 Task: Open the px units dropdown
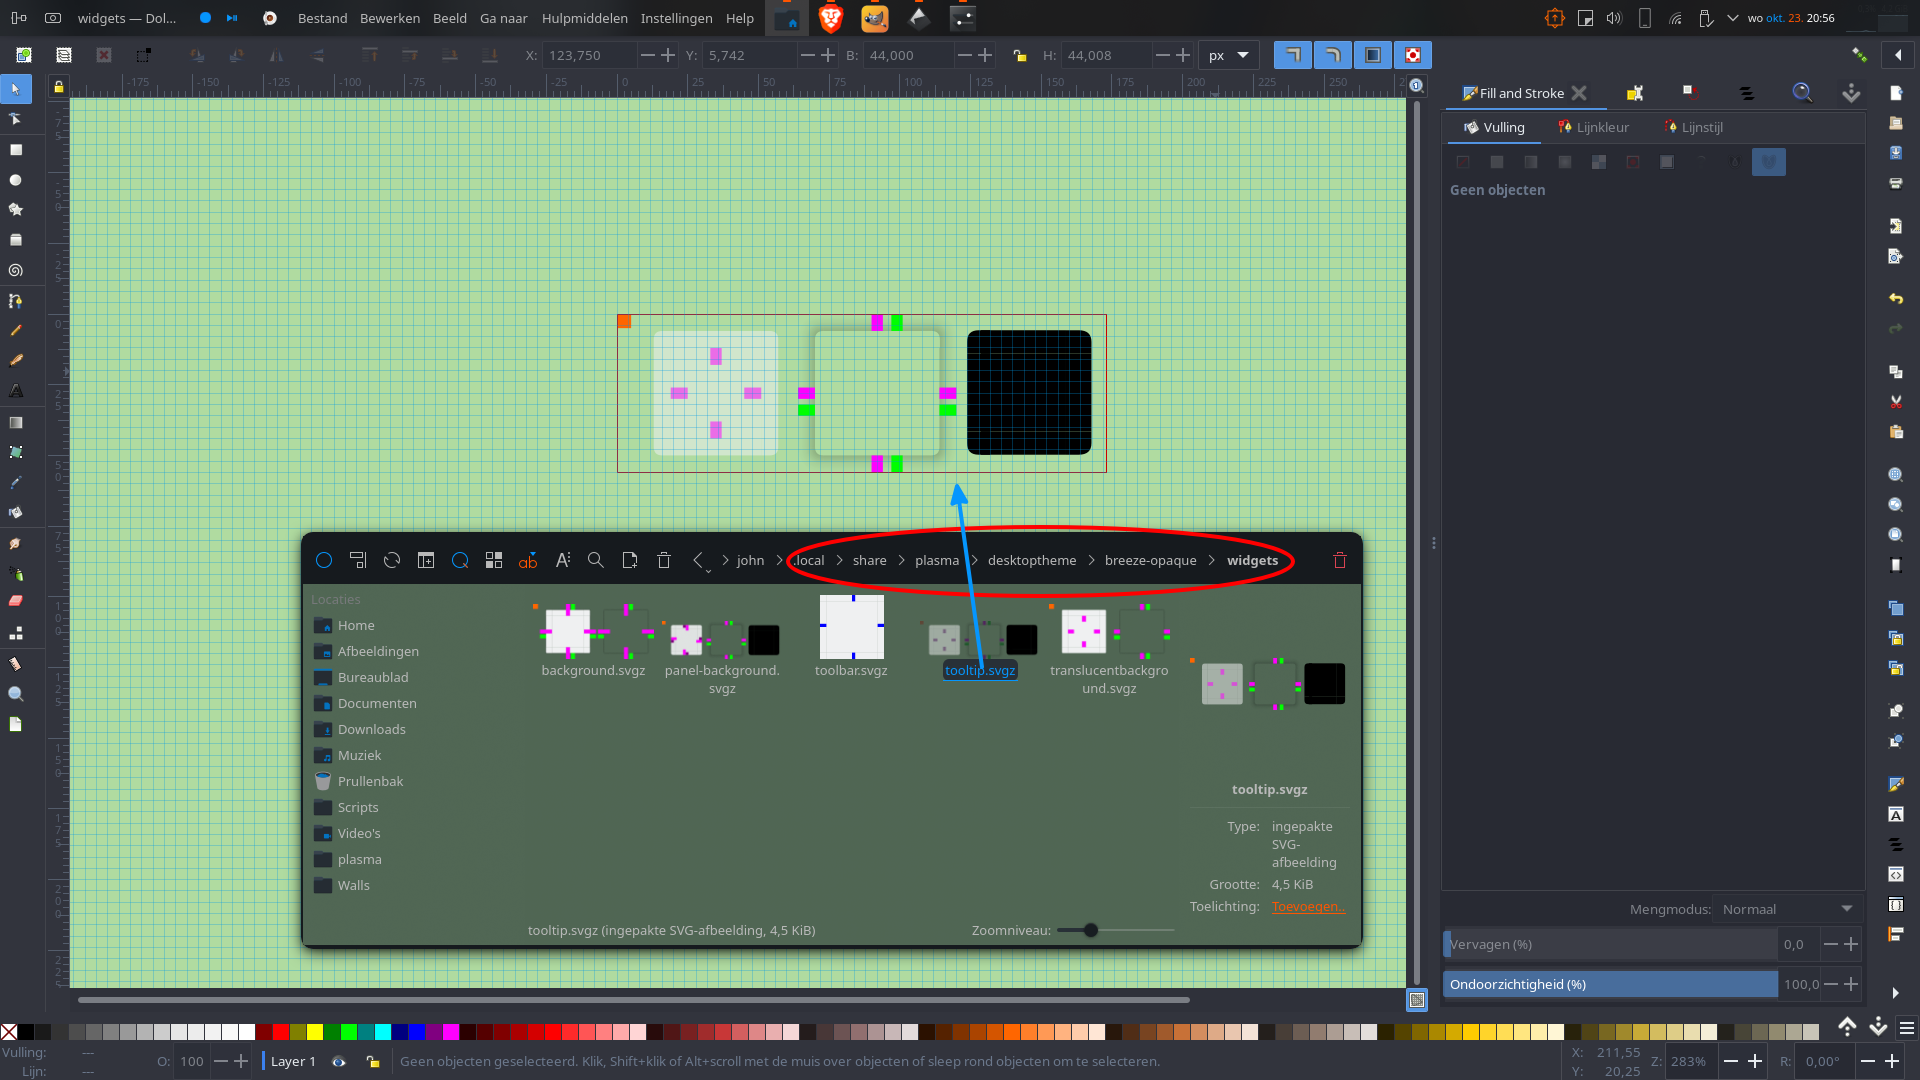tap(1228, 56)
